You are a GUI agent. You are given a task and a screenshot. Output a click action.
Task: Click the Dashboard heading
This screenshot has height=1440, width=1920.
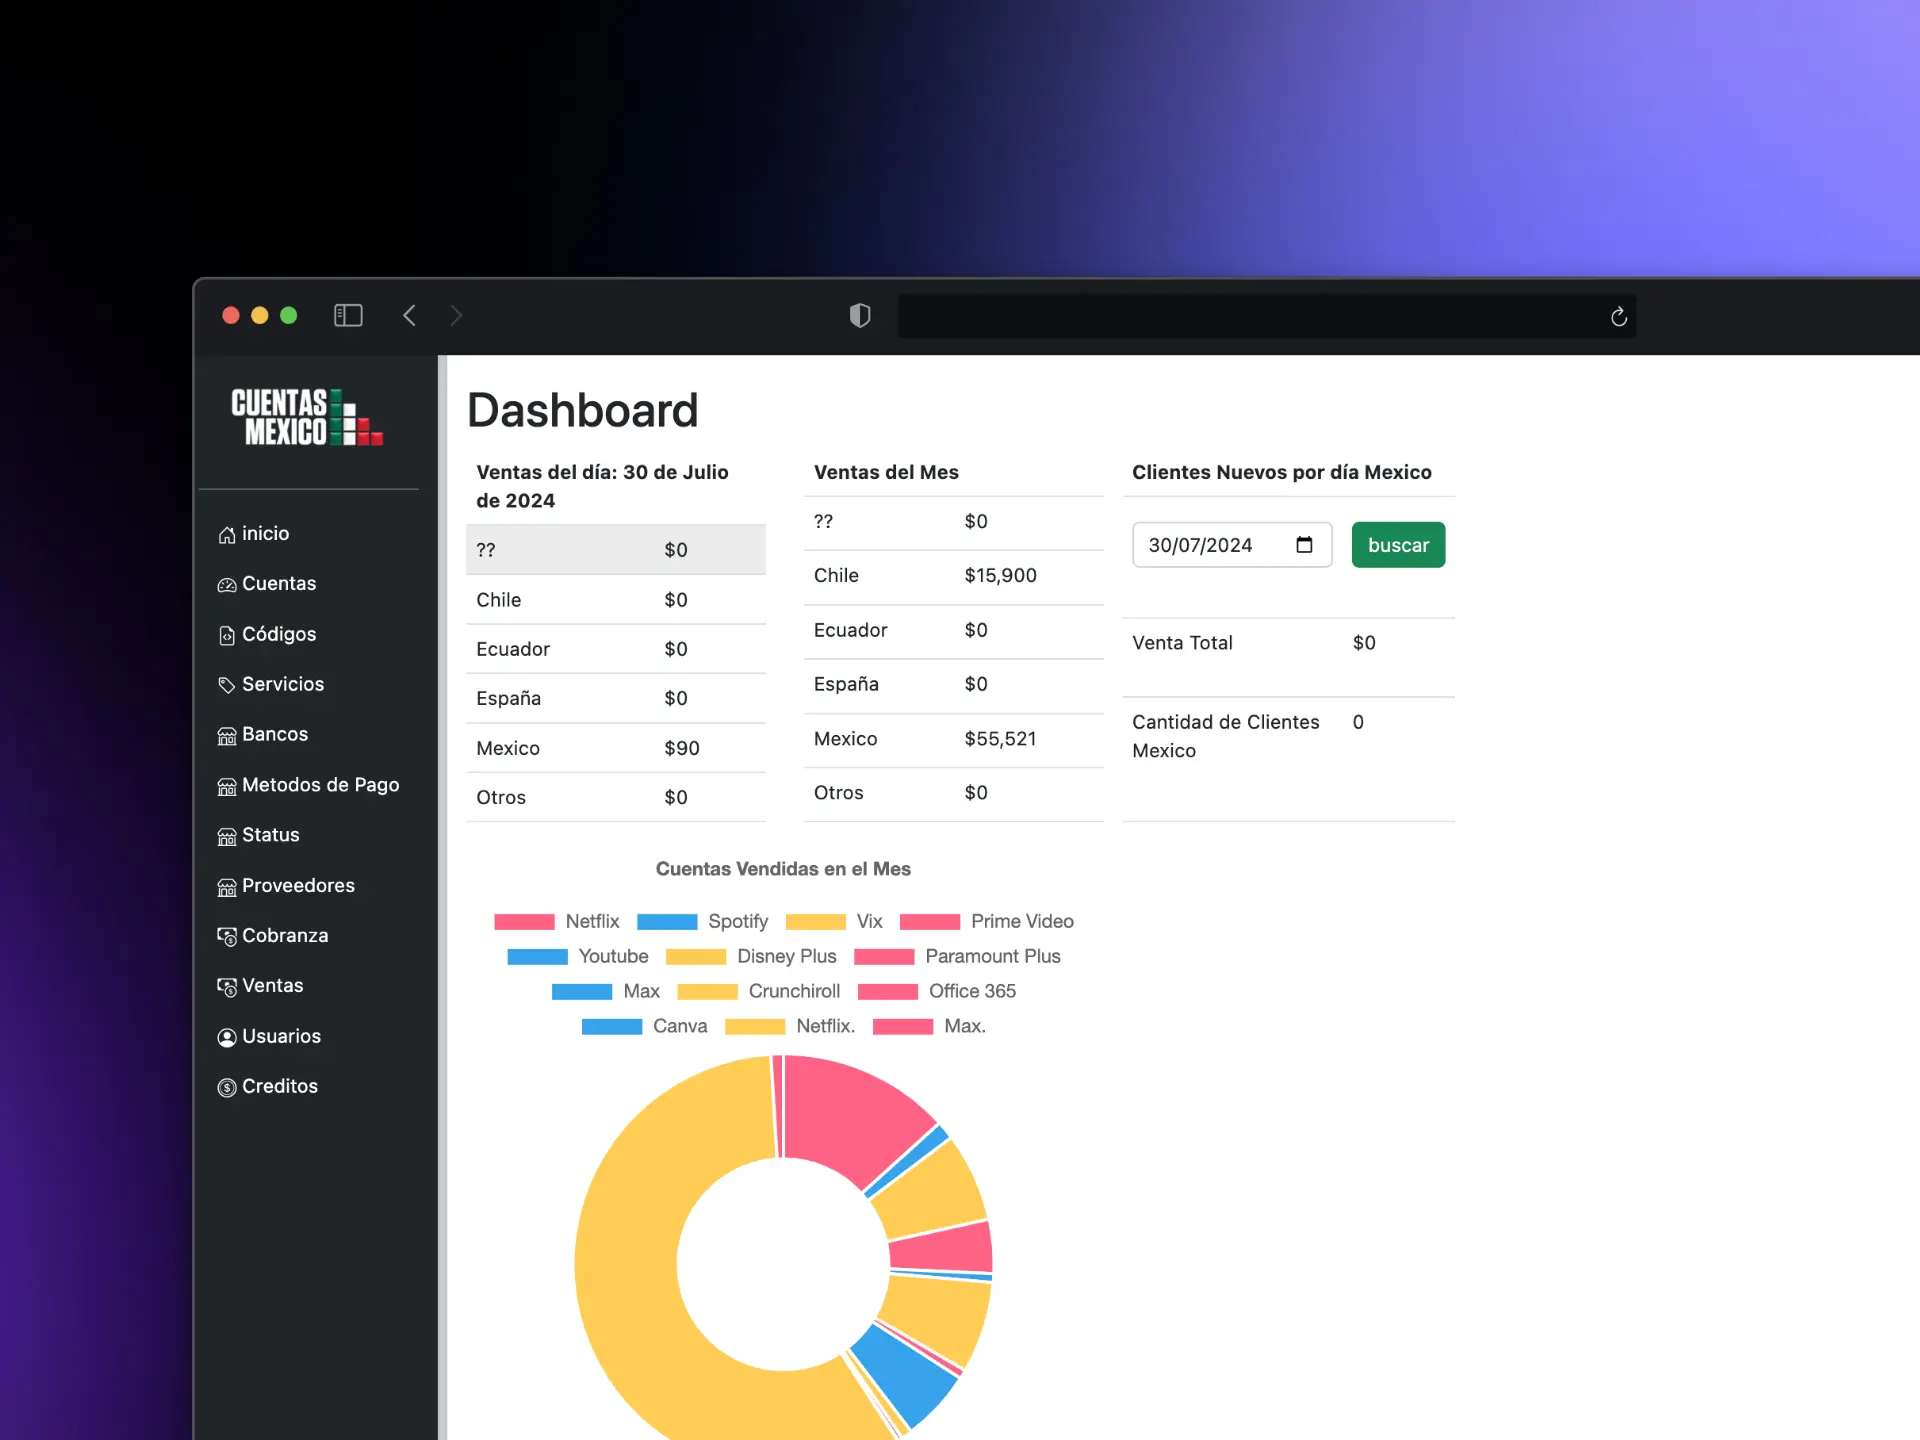coord(583,411)
